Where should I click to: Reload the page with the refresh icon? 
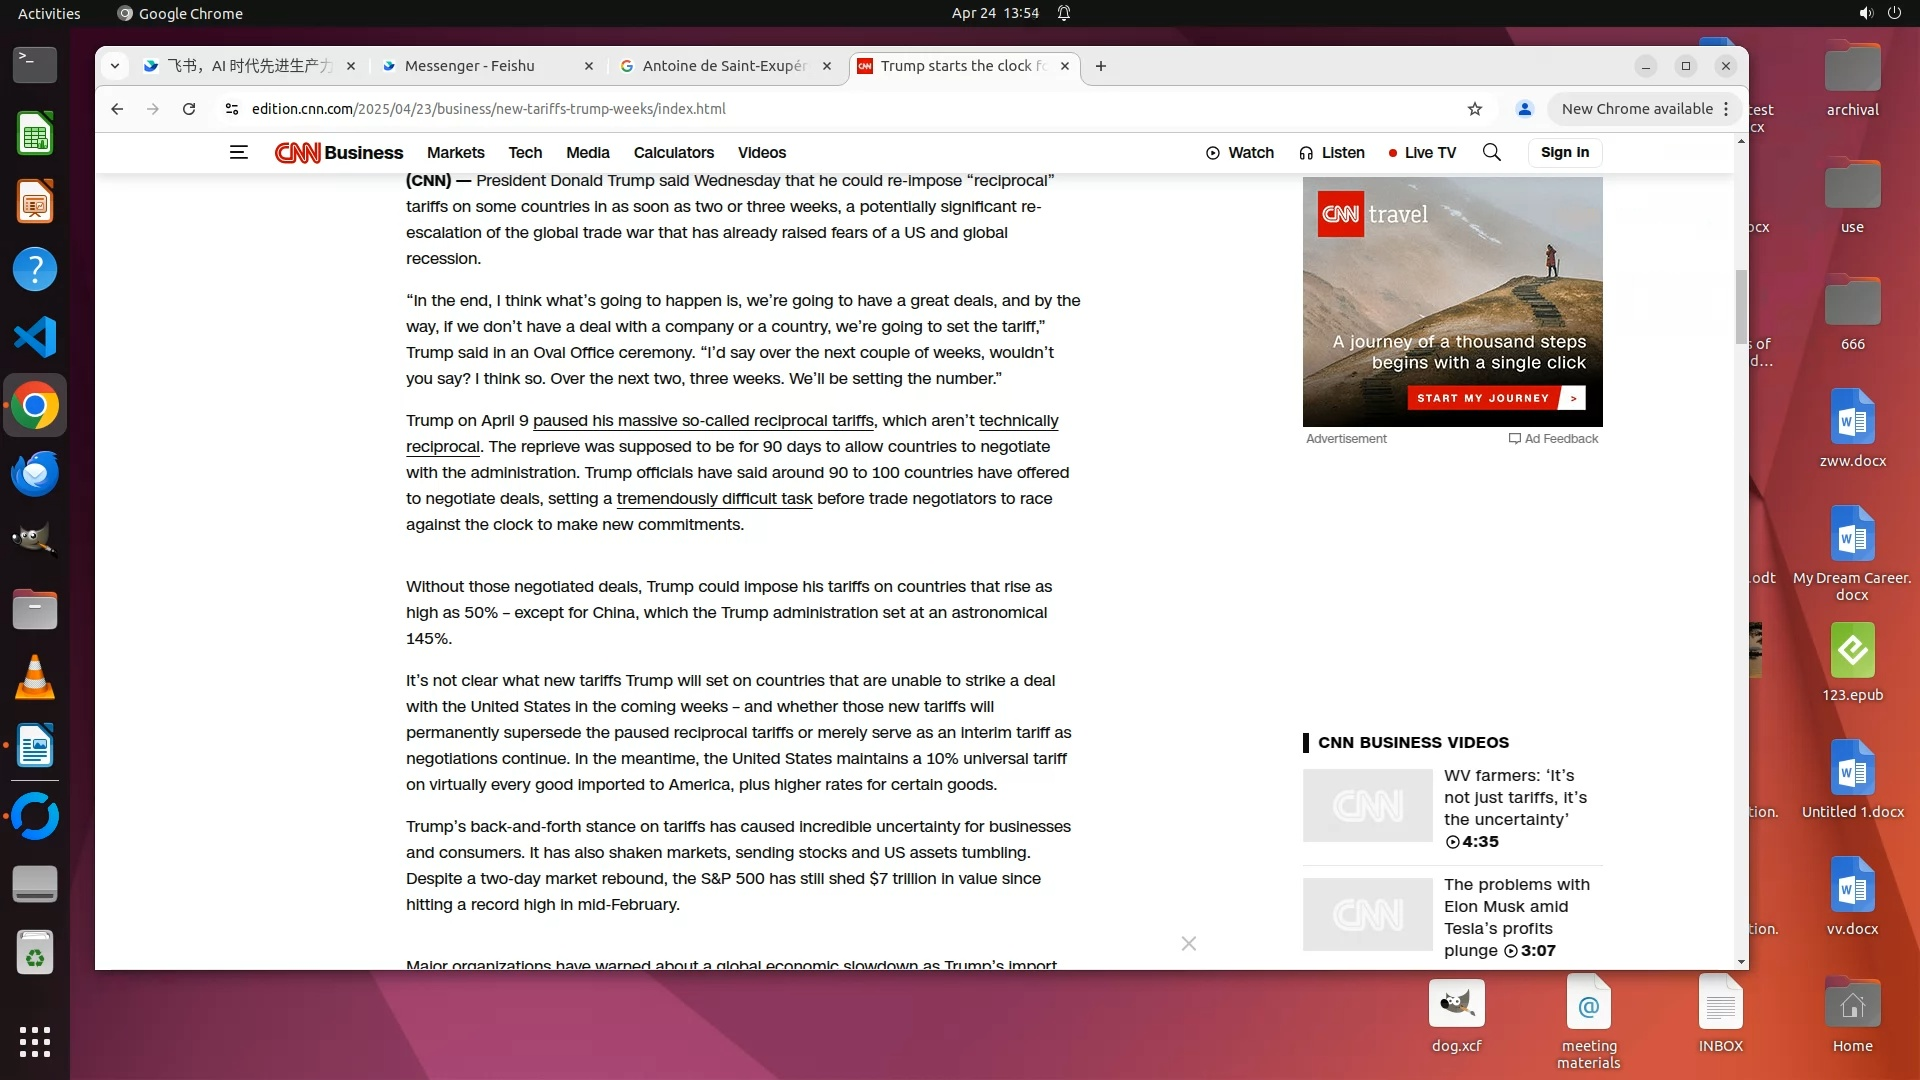[x=189, y=109]
